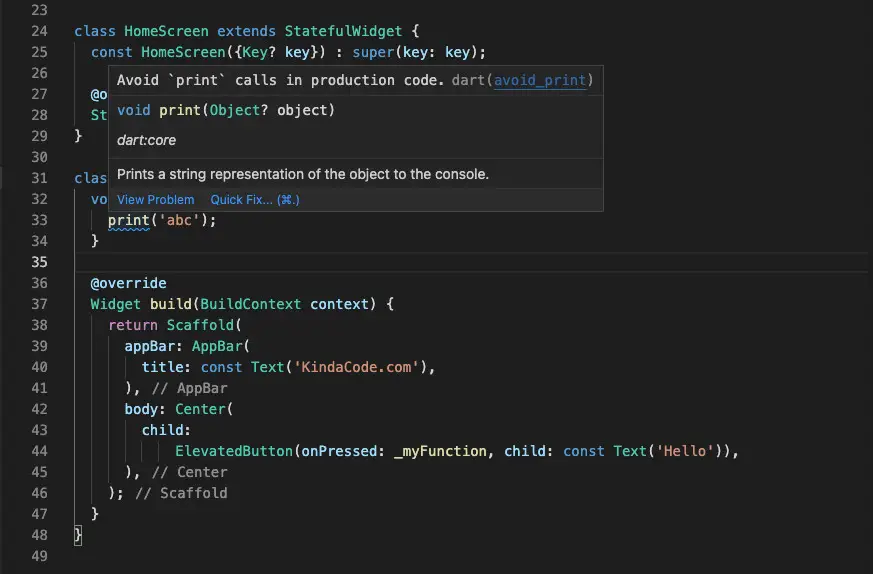This screenshot has height=574, width=873.
Task: Click line number 24 in the gutter
Action: 40,31
